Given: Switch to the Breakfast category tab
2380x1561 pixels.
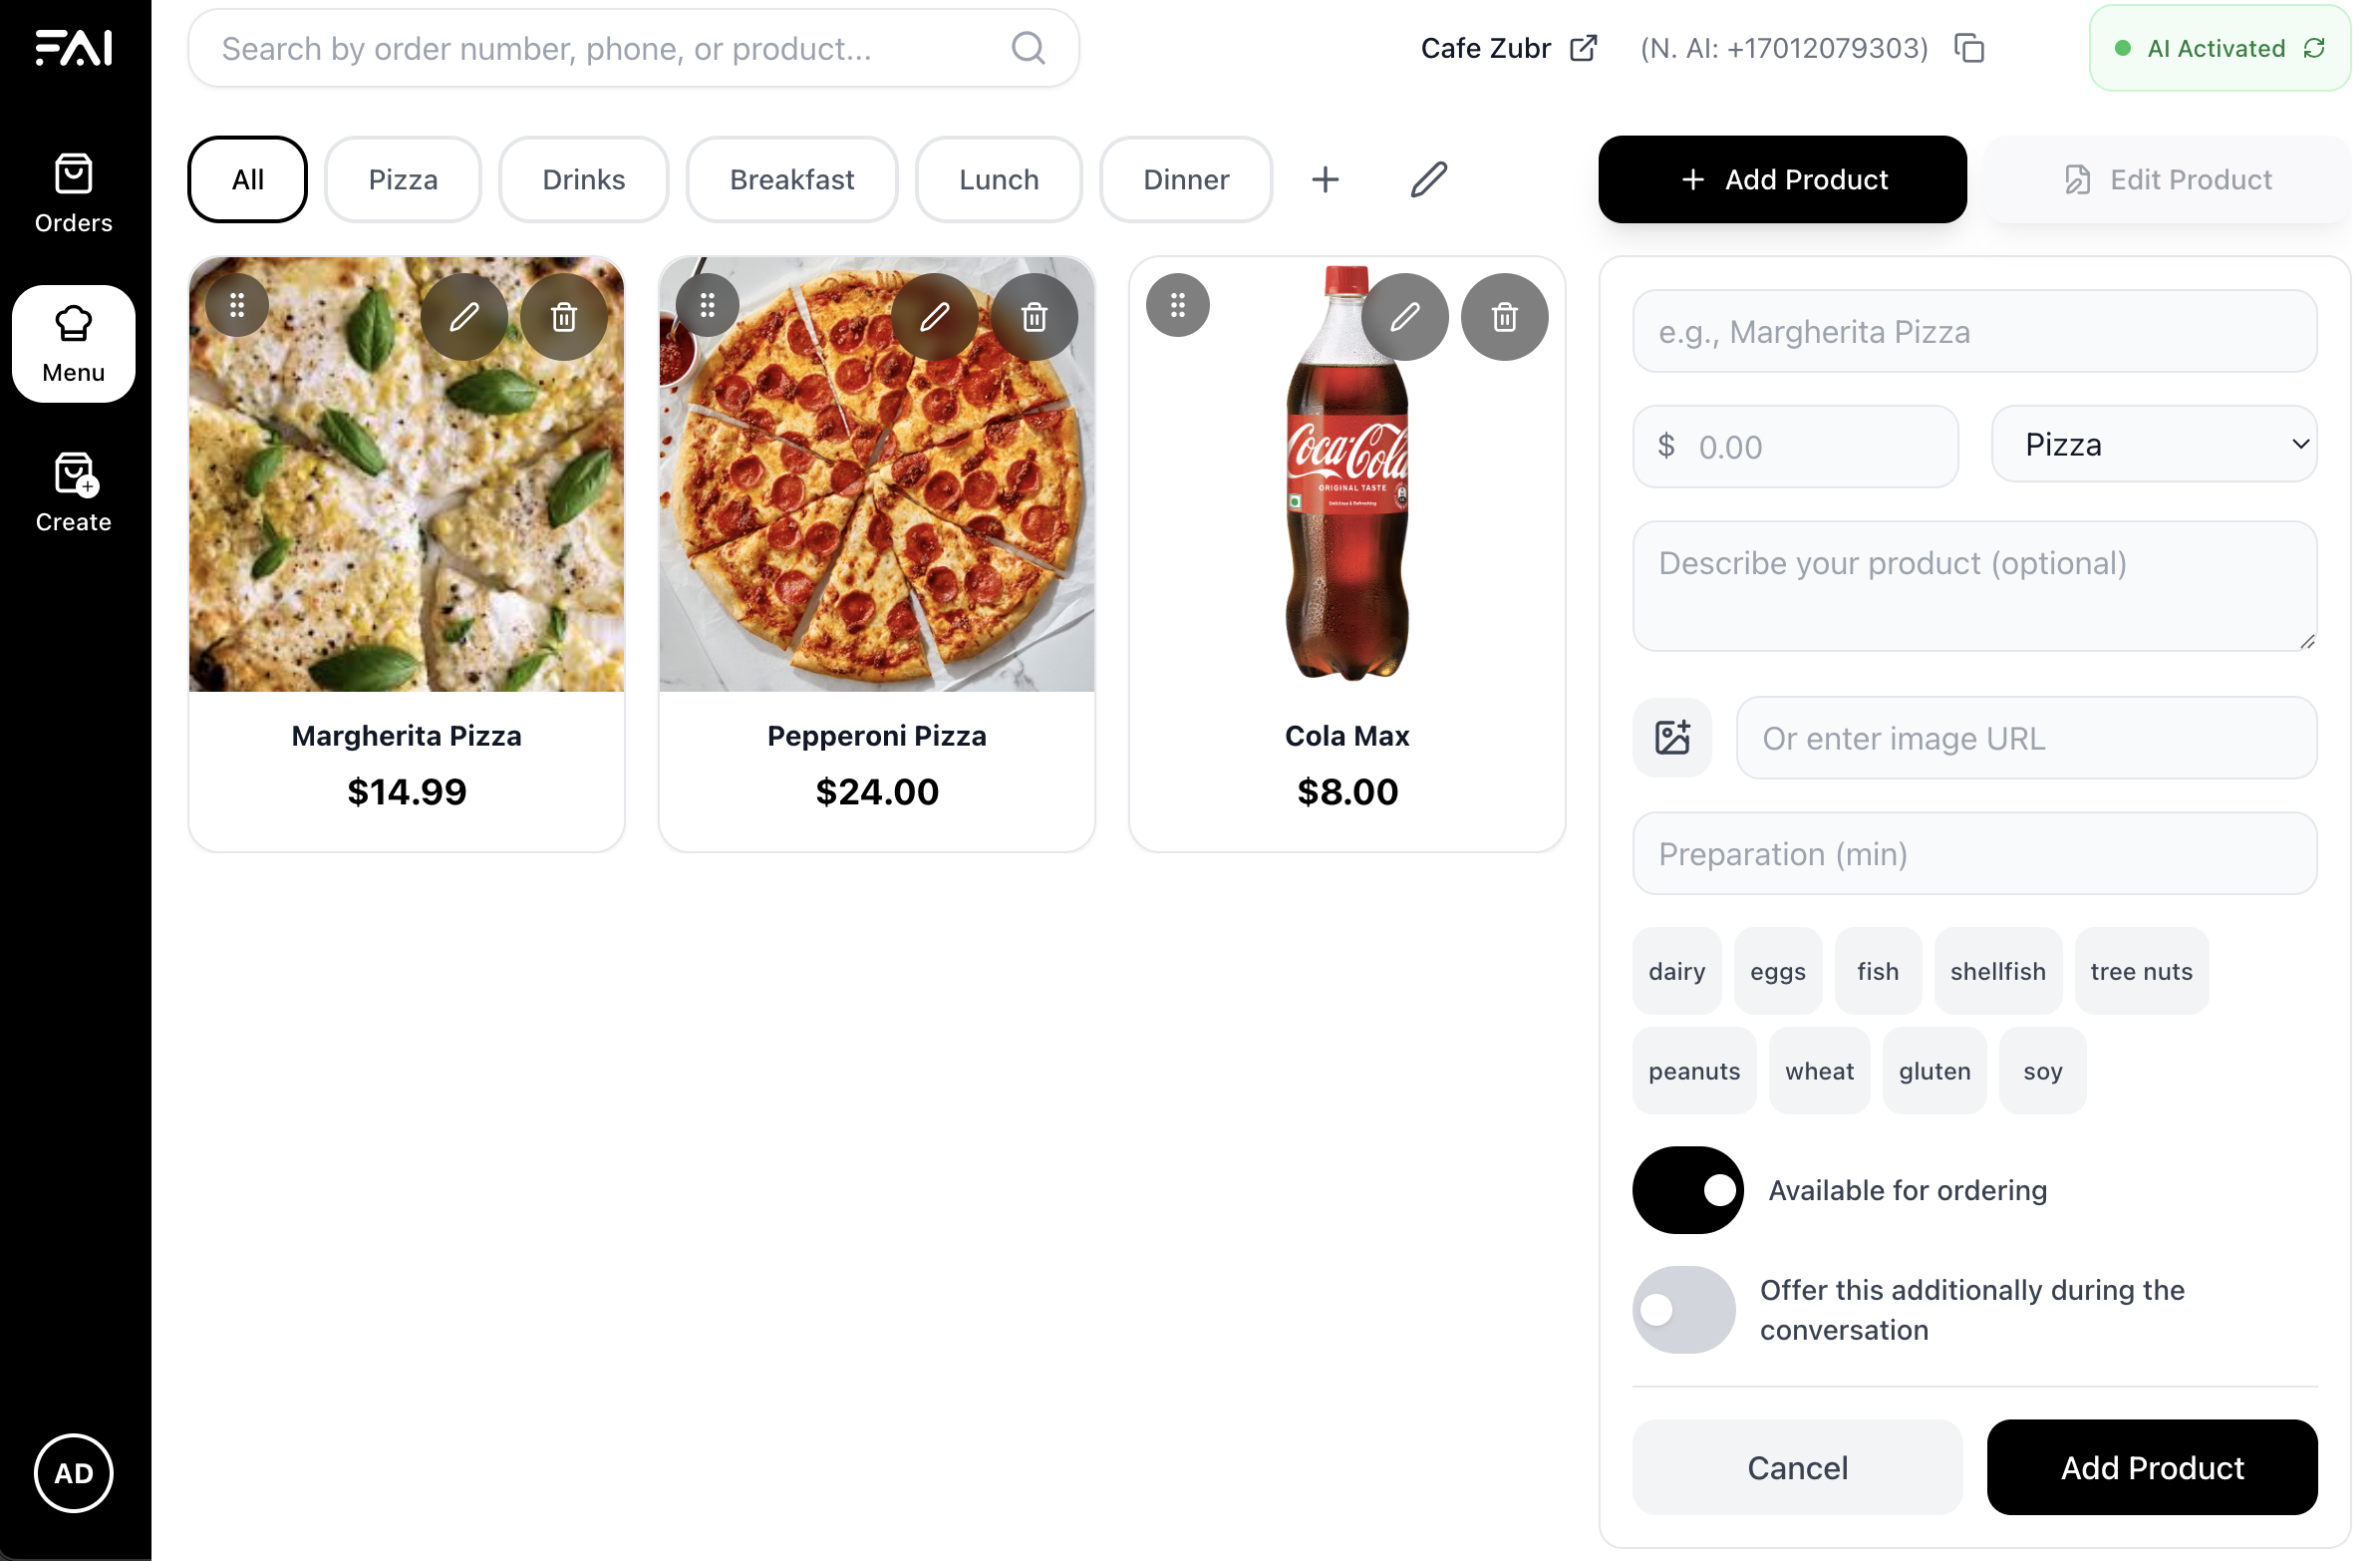Looking at the screenshot, I should pyautogui.click(x=791, y=180).
